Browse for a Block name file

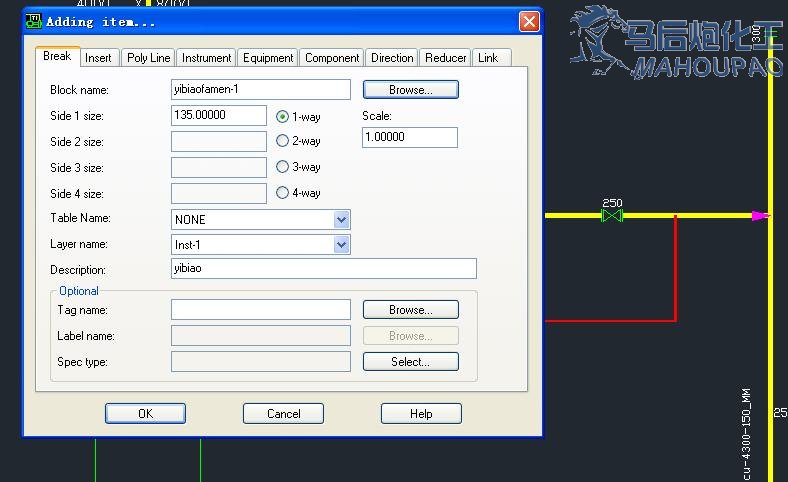[410, 90]
